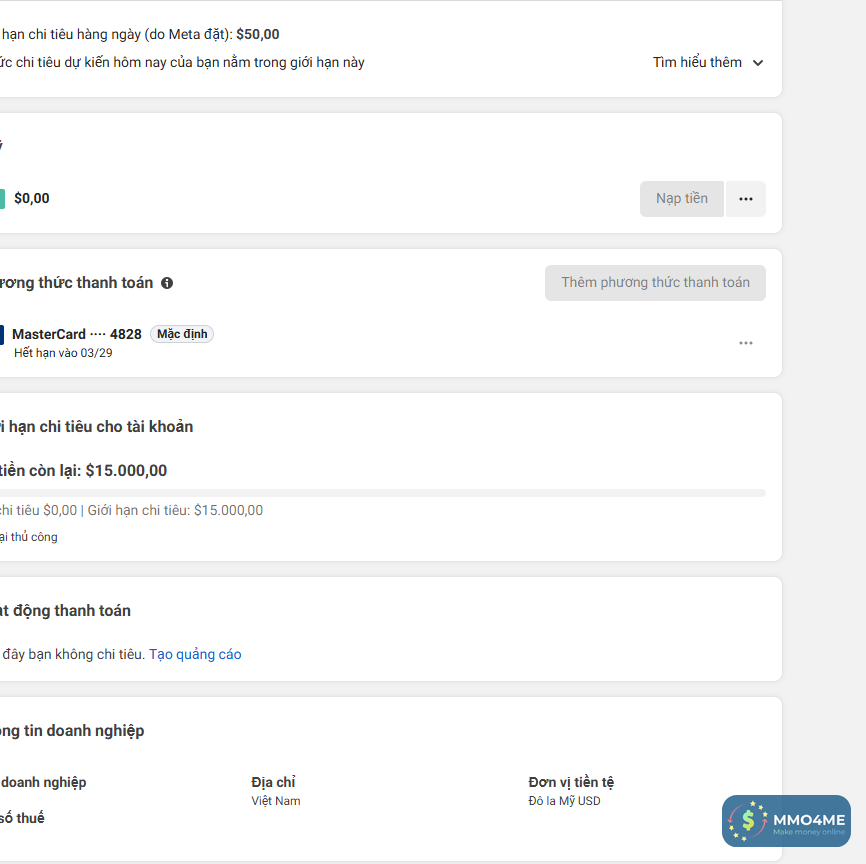Screen dimensions: 866x864
Task: Click the remaining amount $15.000,00 heading
Action: [126, 471]
